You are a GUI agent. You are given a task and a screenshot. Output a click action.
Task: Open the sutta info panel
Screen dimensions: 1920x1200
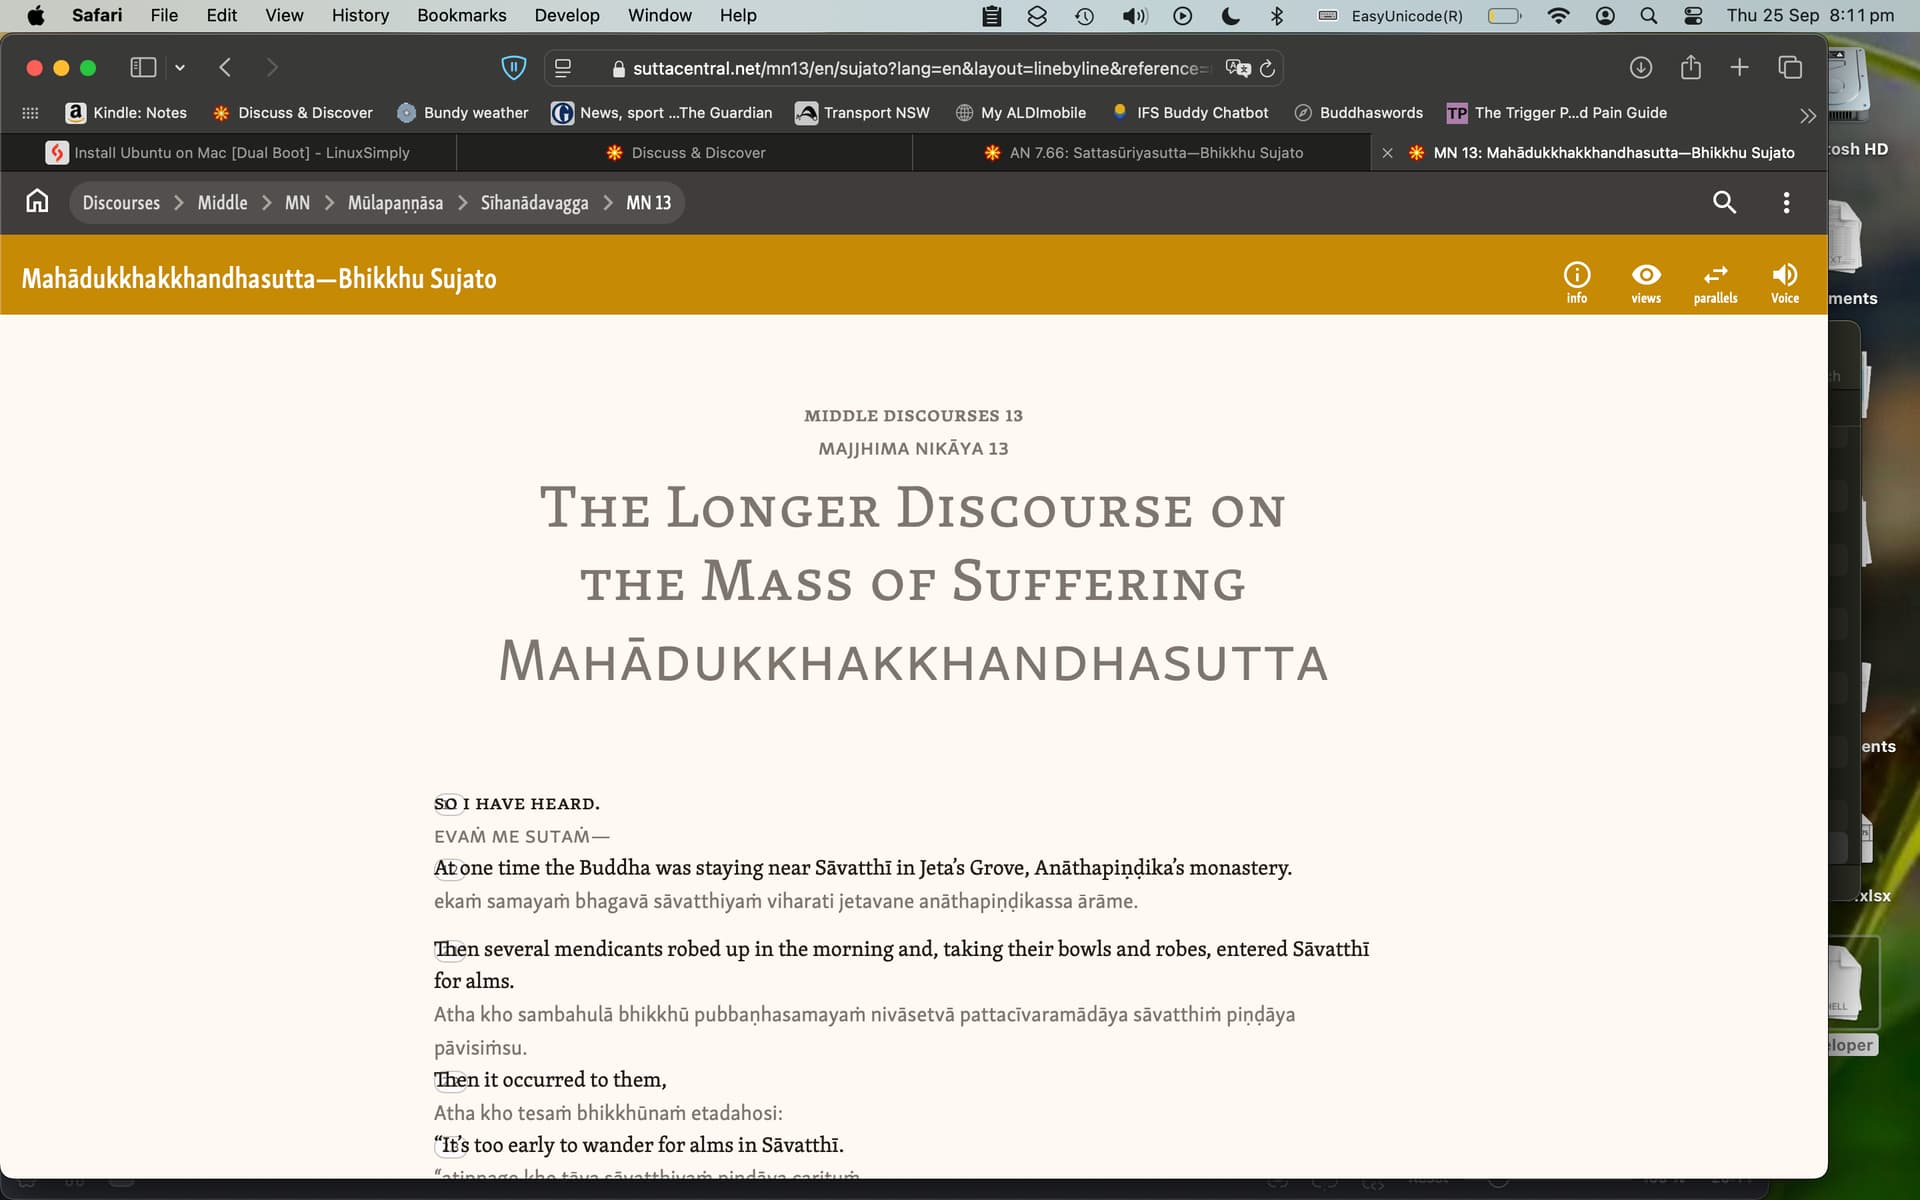pos(1576,282)
